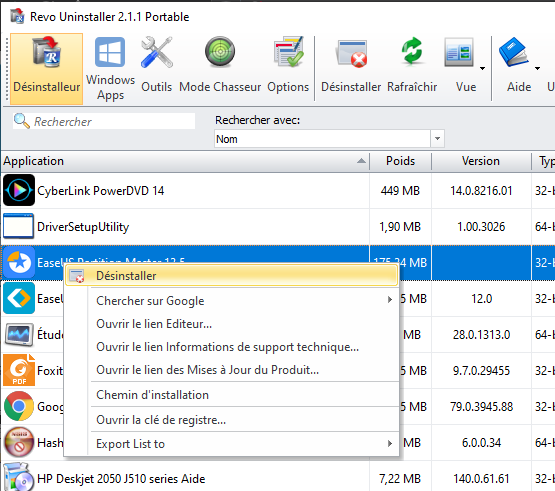The image size is (555, 491).
Task: Click EaseUS Partition Master icon
Action: (19, 263)
